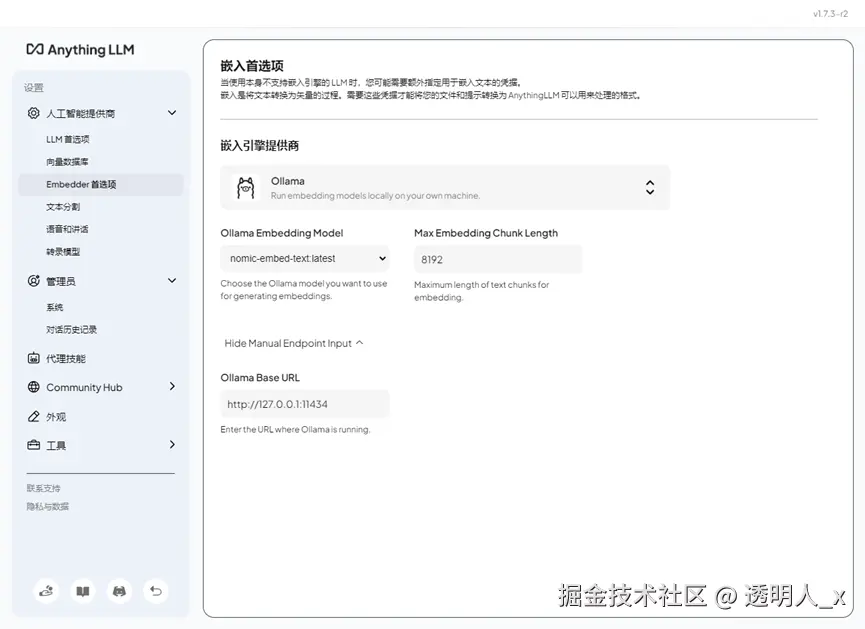Open 系统 under 管理员
This screenshot has height=629, width=865.
[55, 307]
